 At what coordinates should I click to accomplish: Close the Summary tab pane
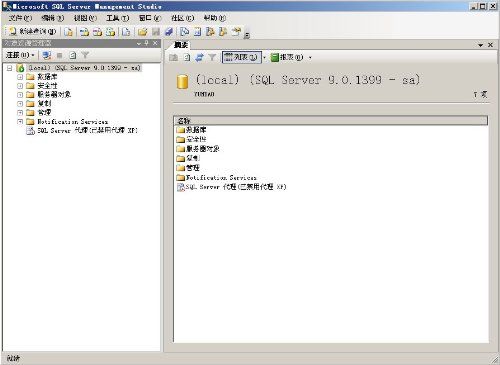(490, 45)
